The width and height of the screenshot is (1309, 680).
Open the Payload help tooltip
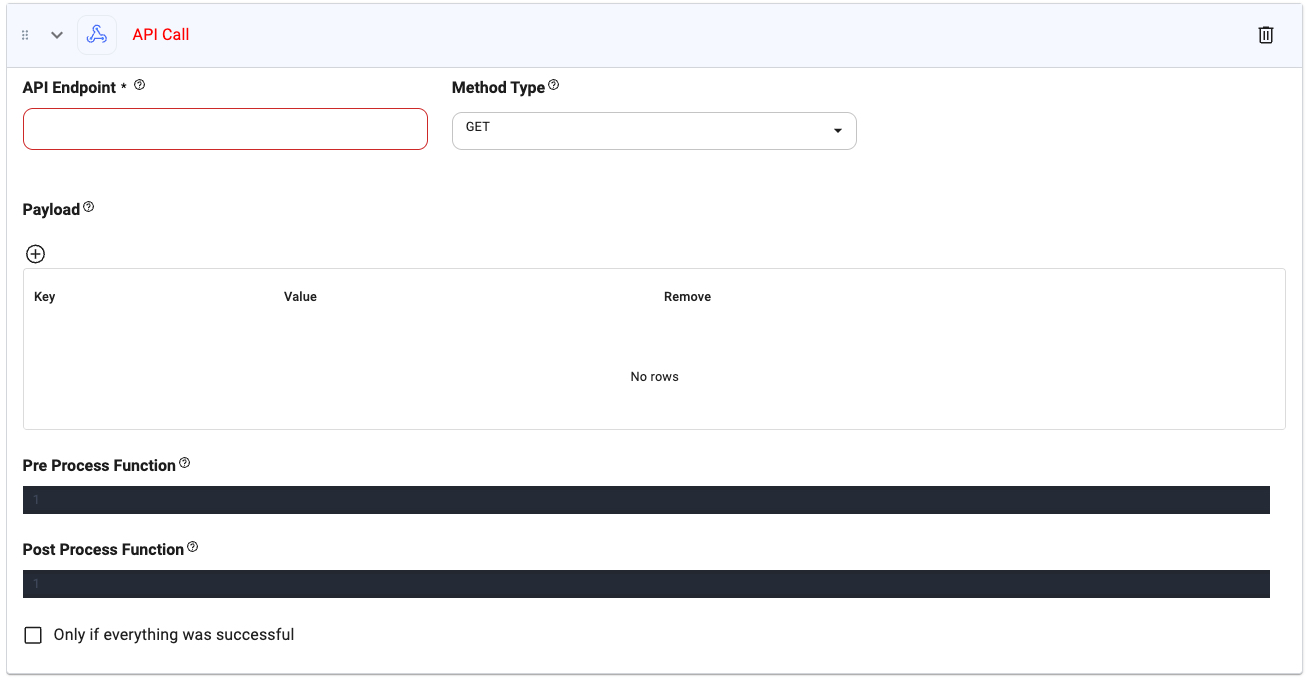point(88,205)
